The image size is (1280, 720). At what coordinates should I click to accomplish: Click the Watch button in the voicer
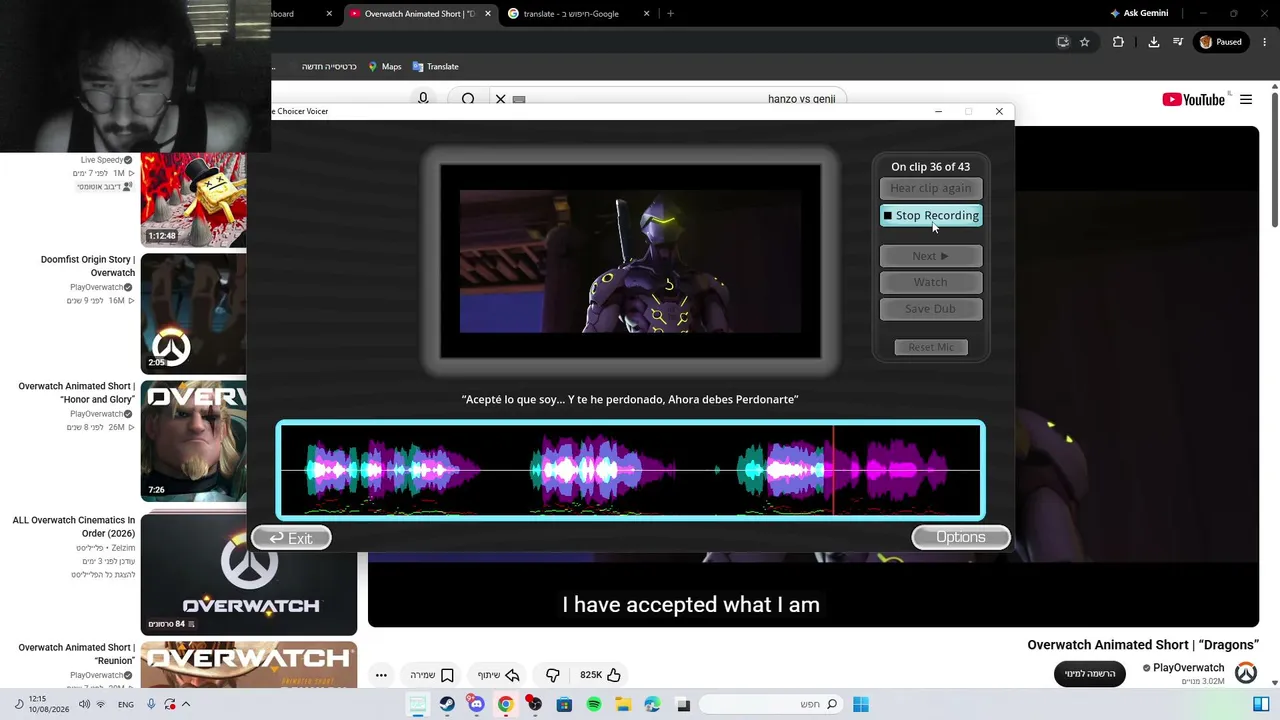(931, 282)
